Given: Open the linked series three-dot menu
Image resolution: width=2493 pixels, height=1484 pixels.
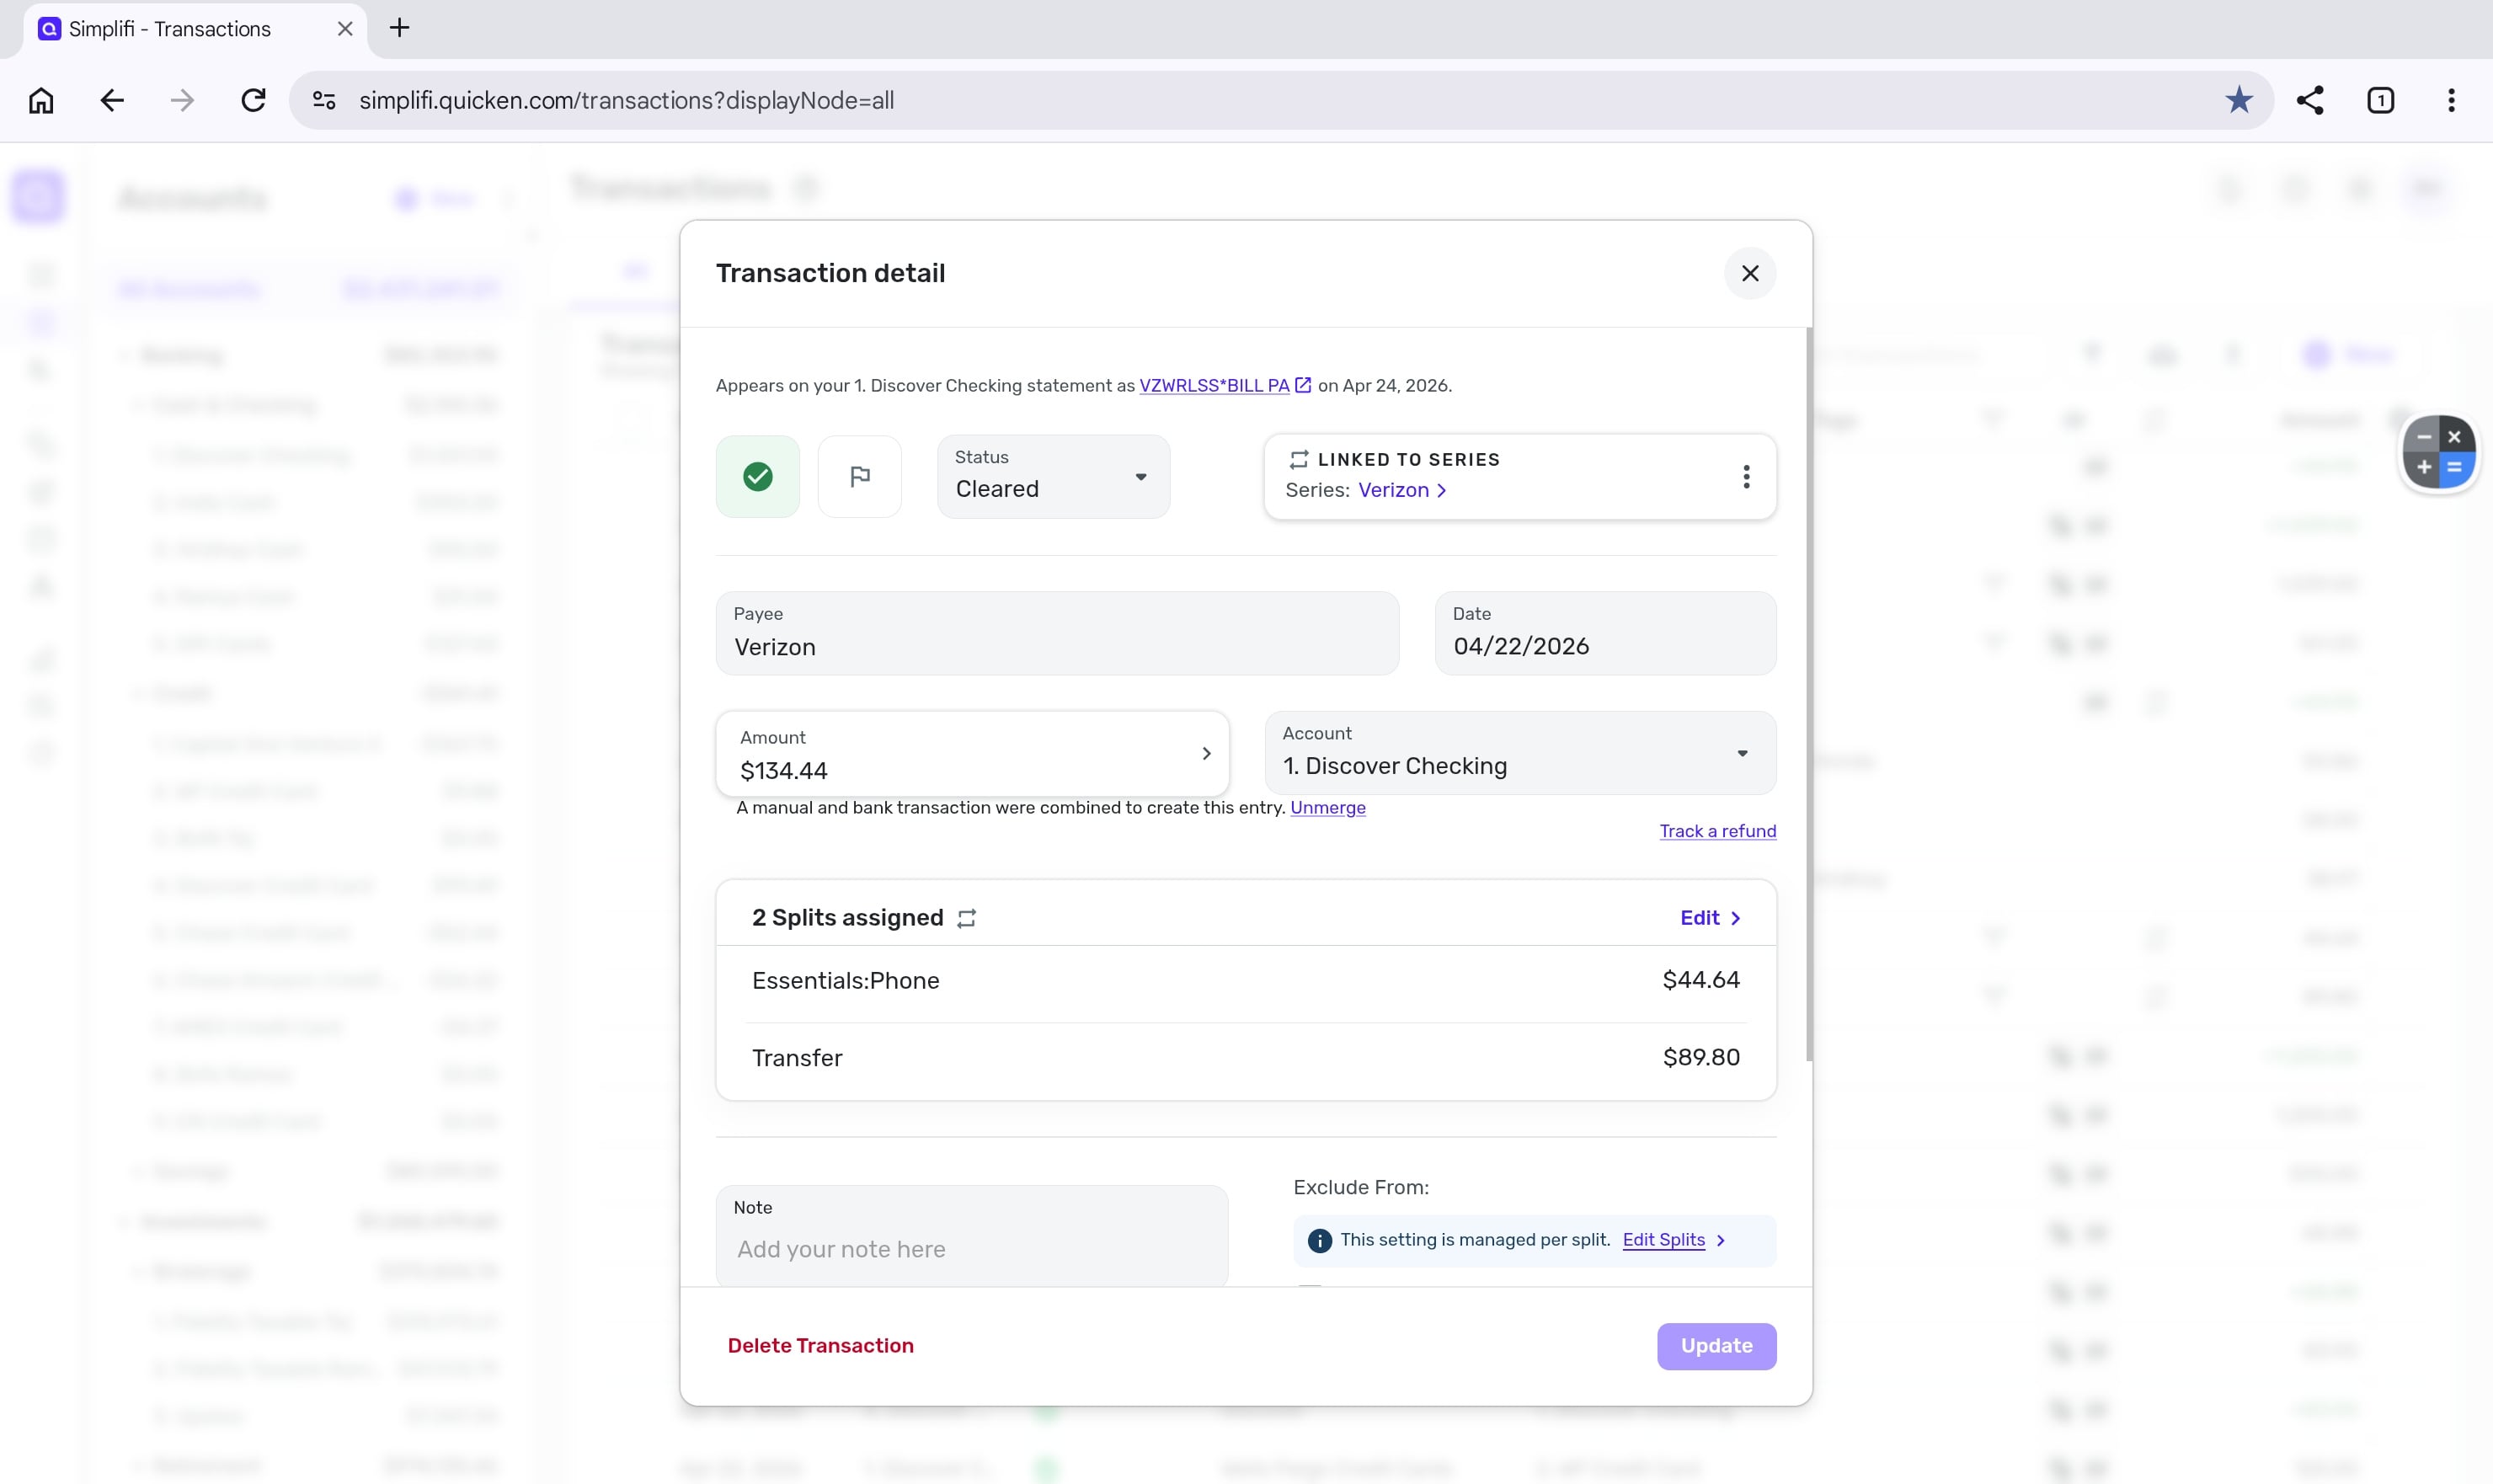Looking at the screenshot, I should 1745,476.
